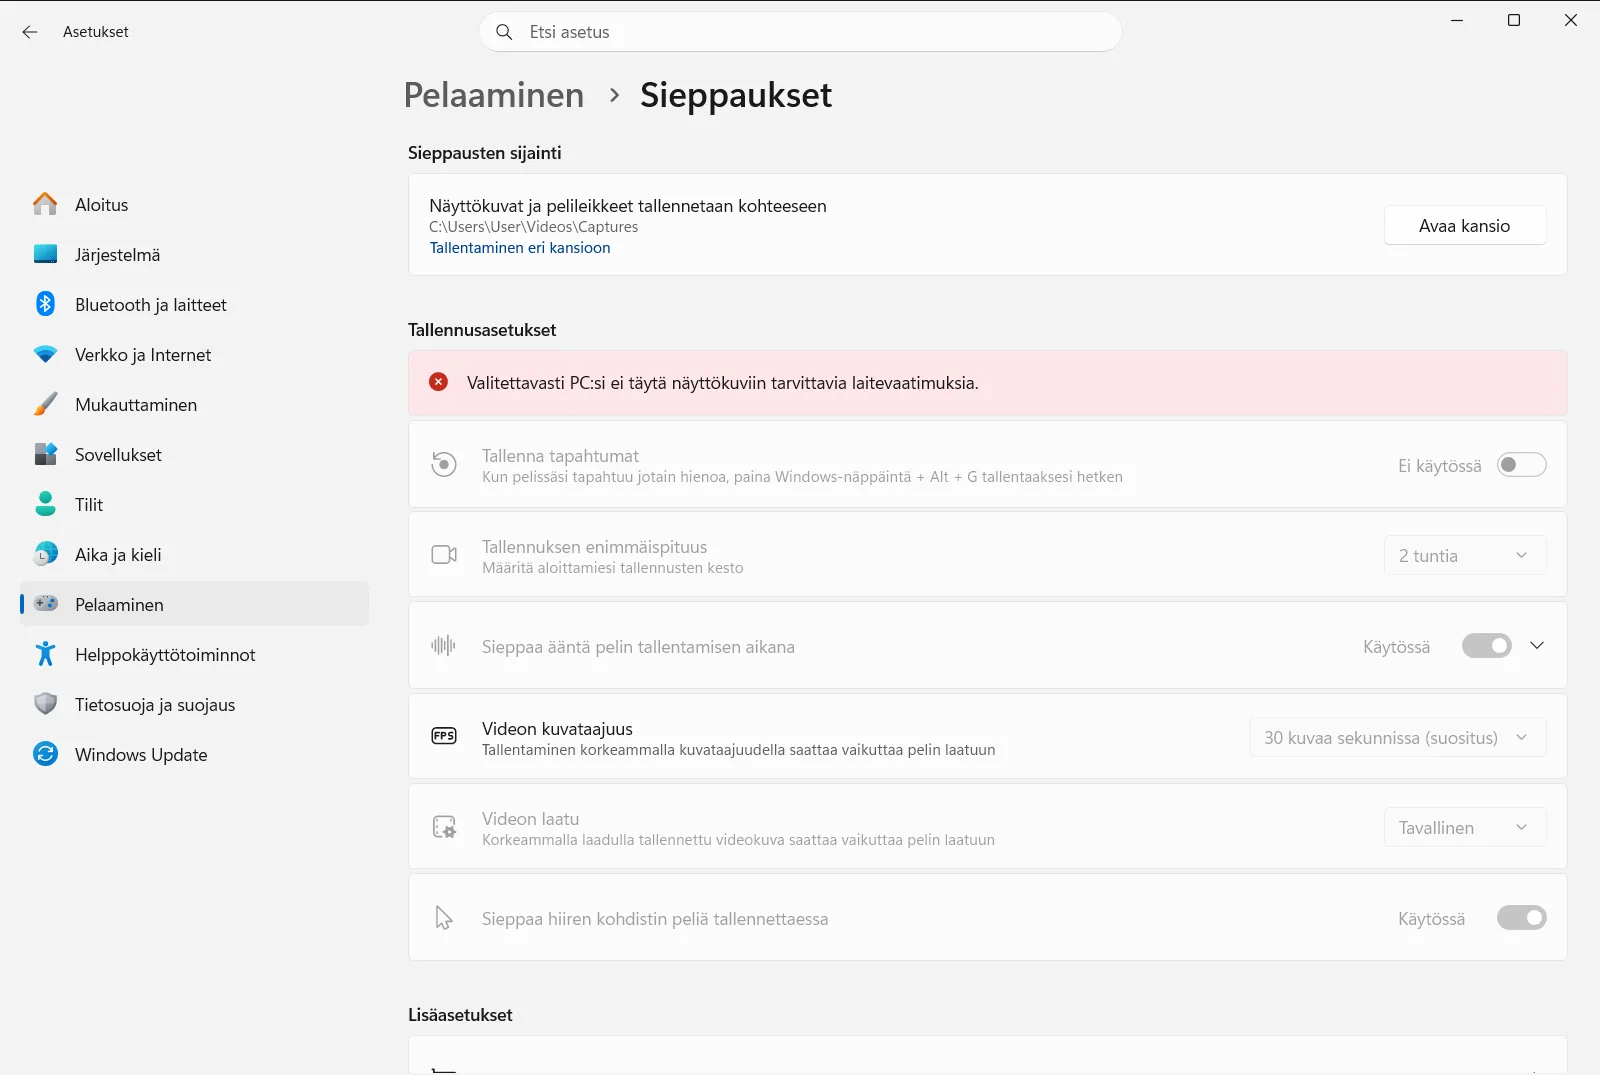The height and width of the screenshot is (1075, 1600).
Task: Click the Bluetooth icon in sidebar
Action: (45, 304)
